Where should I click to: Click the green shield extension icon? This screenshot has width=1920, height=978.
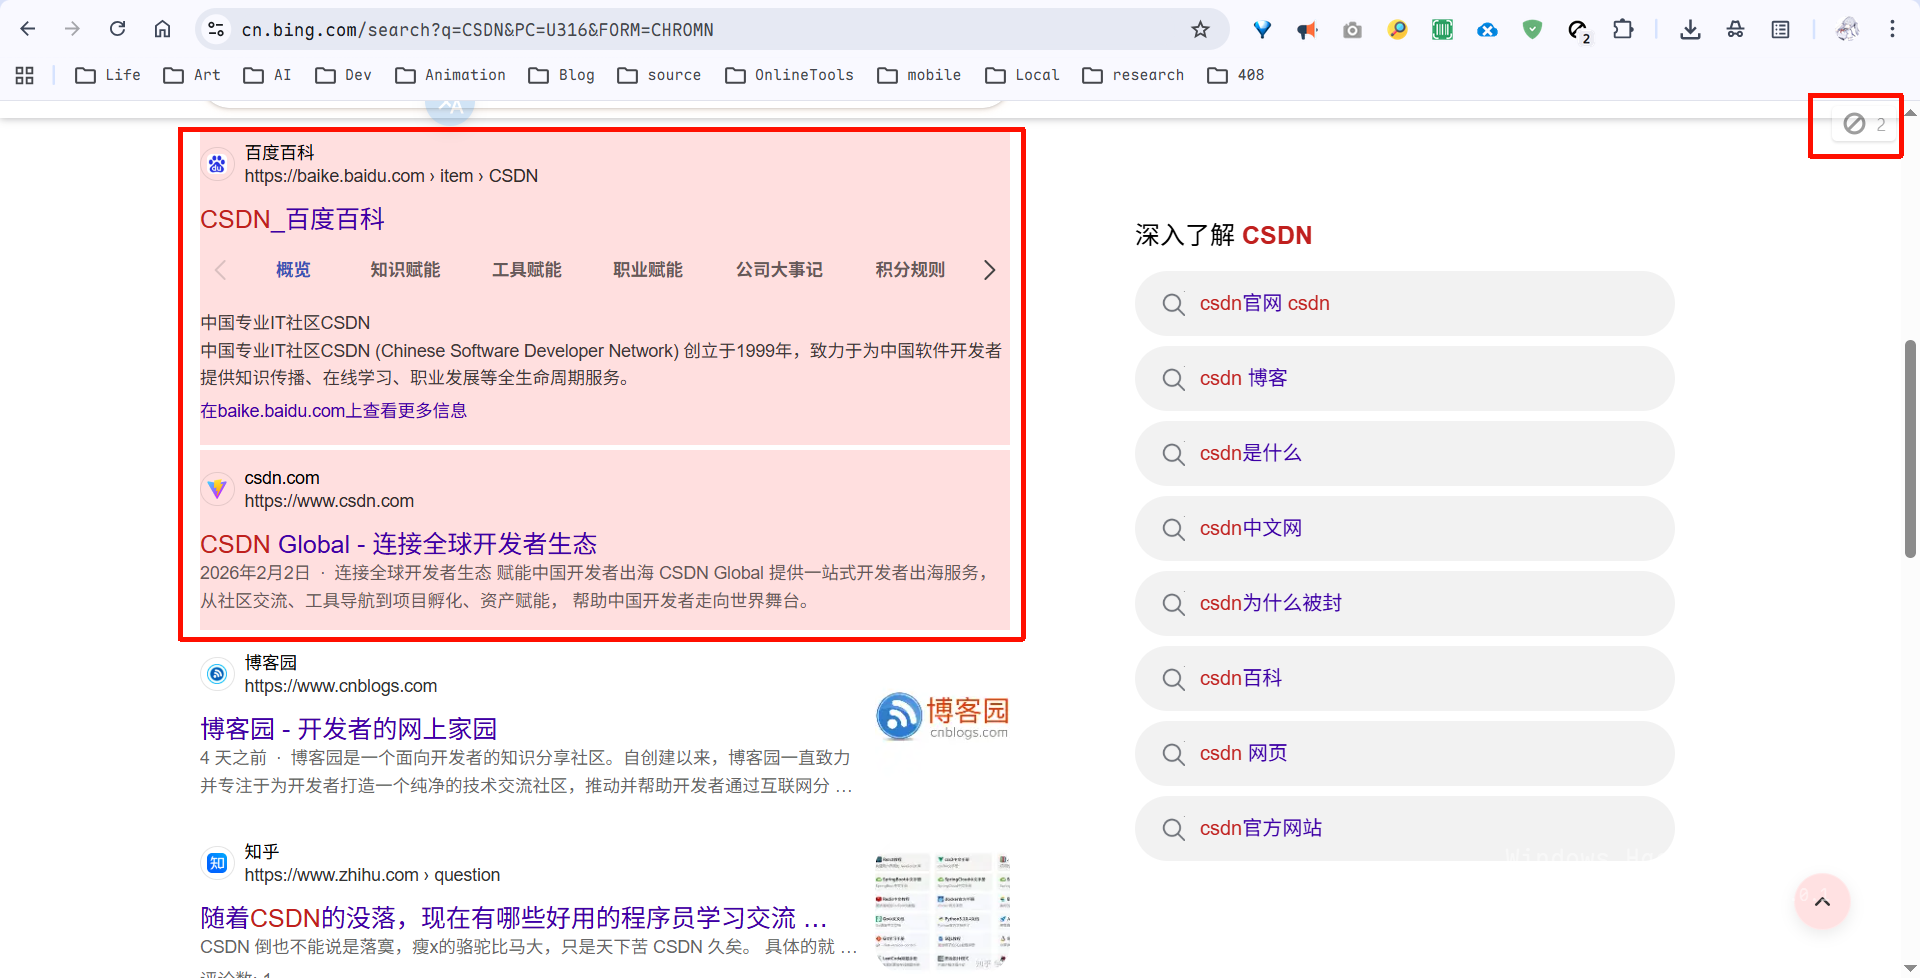(x=1532, y=30)
